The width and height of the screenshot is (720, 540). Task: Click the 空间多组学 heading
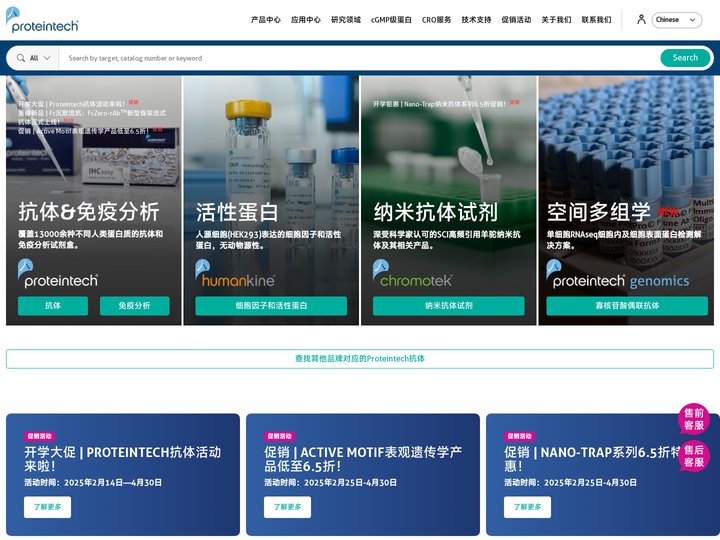coord(598,212)
